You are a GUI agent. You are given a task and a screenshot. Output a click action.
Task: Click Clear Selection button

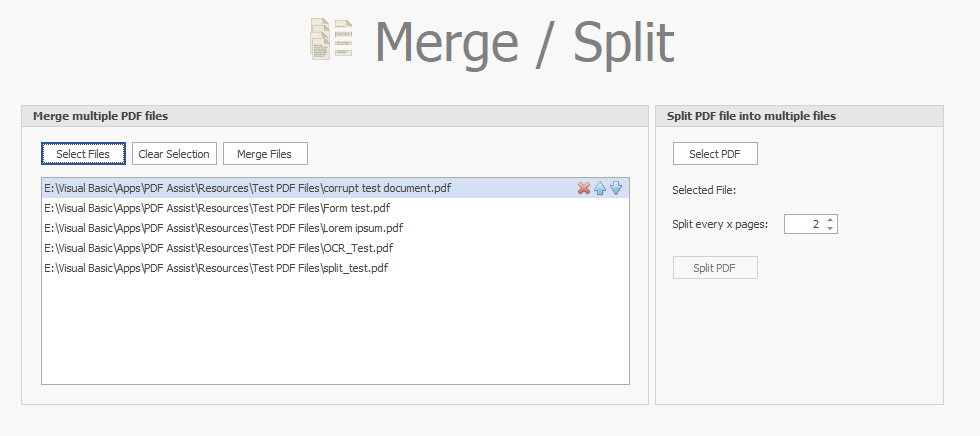pos(174,154)
